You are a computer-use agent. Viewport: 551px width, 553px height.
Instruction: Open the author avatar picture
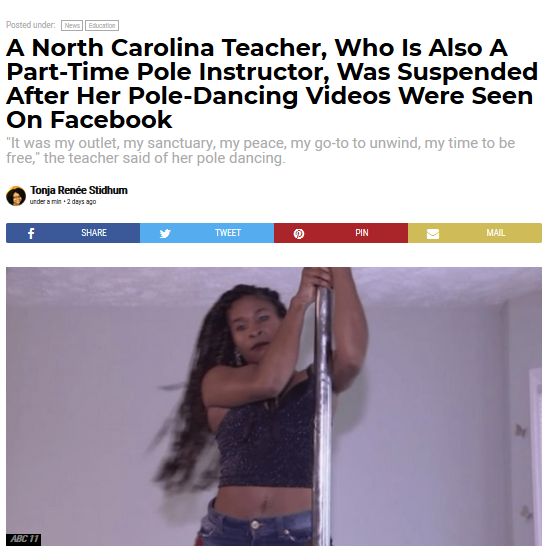click(x=16, y=196)
